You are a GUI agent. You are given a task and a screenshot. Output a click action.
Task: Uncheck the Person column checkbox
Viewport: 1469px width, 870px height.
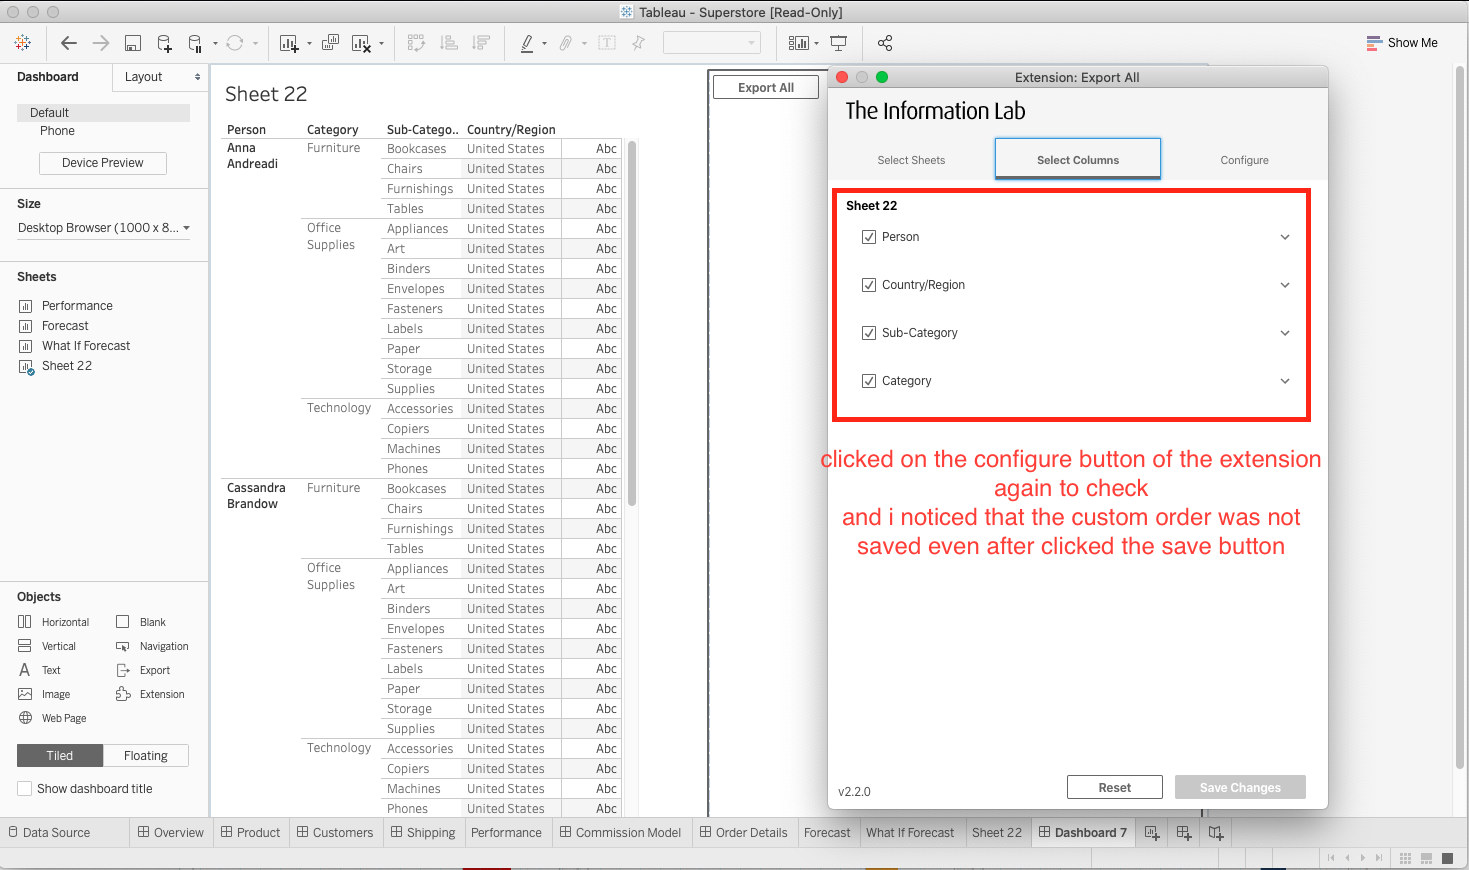pyautogui.click(x=869, y=236)
